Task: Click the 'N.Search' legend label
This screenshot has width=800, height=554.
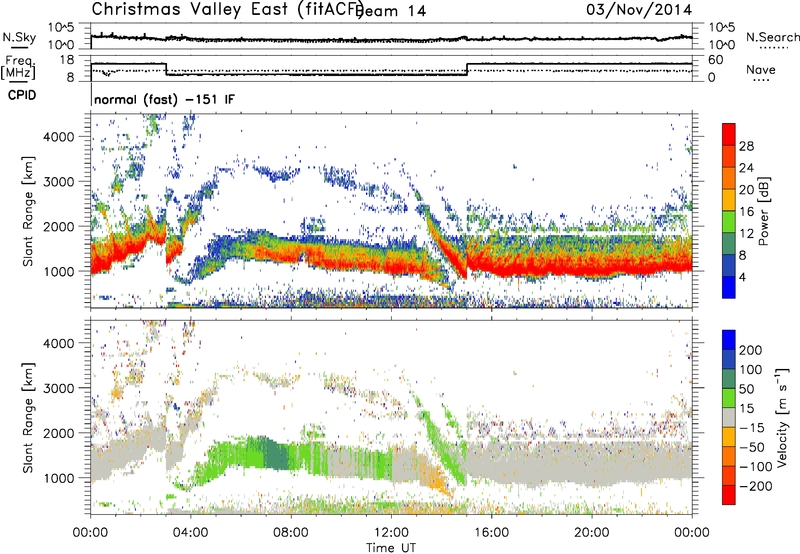Action: 772,37
